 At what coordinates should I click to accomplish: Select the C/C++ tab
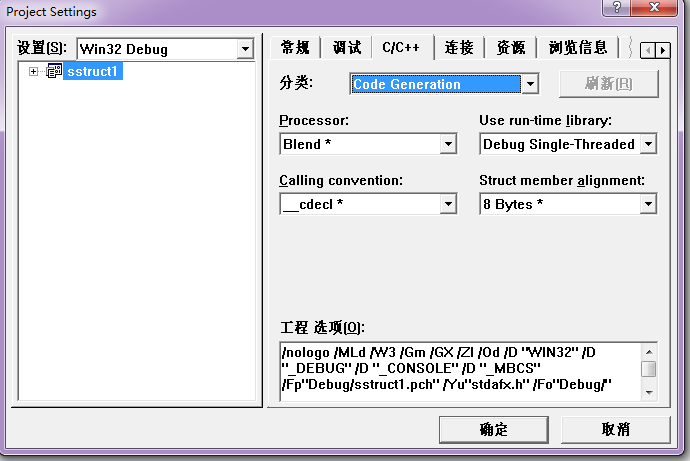coord(401,47)
